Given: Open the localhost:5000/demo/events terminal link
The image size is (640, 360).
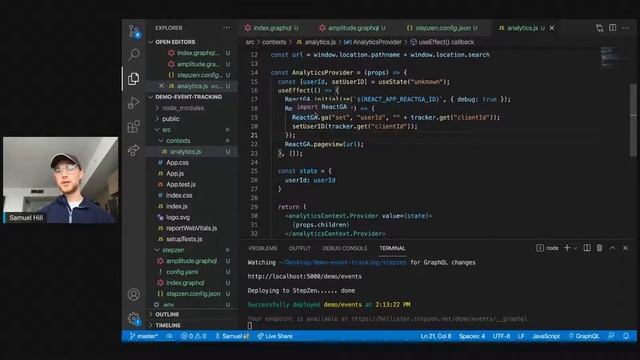Looking at the screenshot, I should (x=304, y=276).
